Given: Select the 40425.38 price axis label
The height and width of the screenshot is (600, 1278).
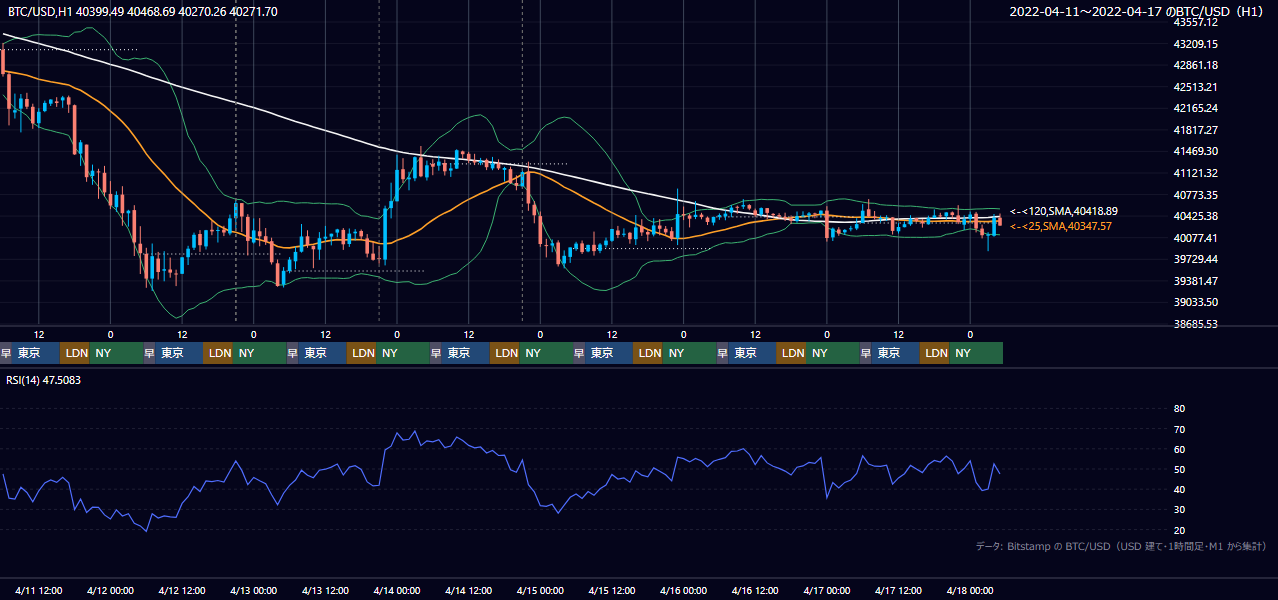Looking at the screenshot, I should coord(1195,216).
